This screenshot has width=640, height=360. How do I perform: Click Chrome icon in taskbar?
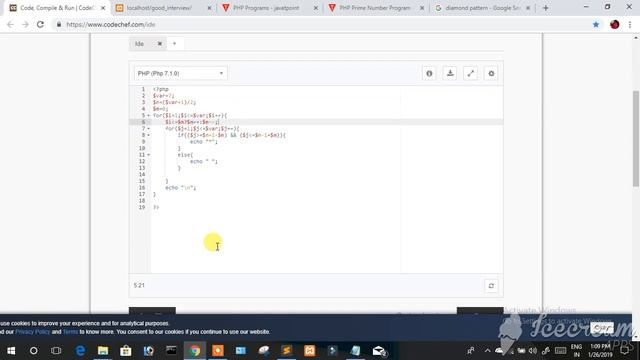tap(195, 351)
